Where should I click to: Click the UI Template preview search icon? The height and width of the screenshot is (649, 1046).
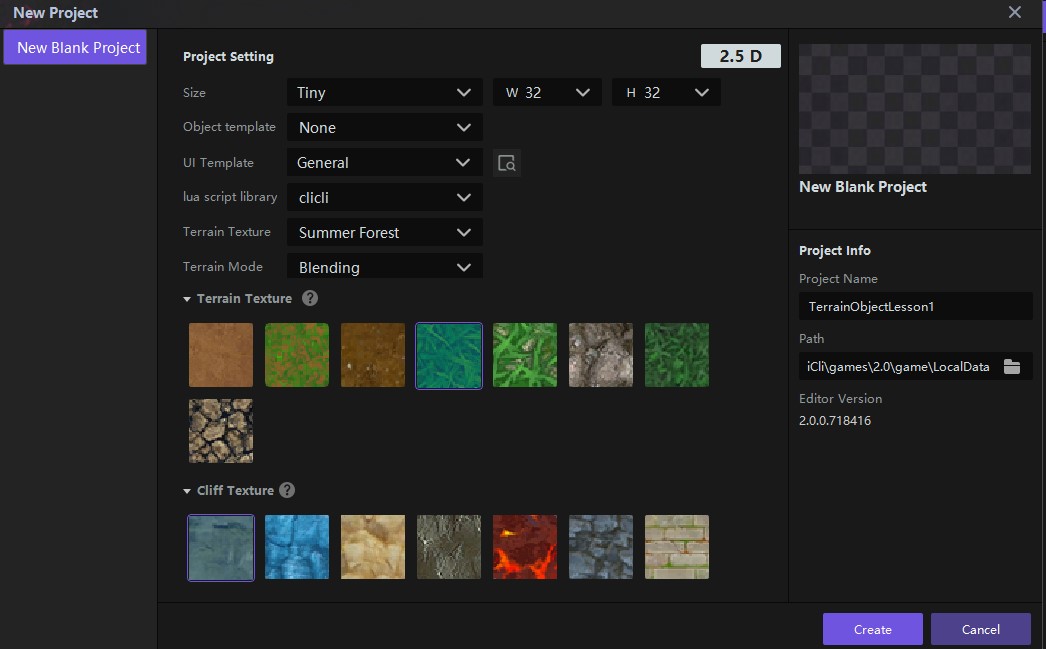coord(507,163)
